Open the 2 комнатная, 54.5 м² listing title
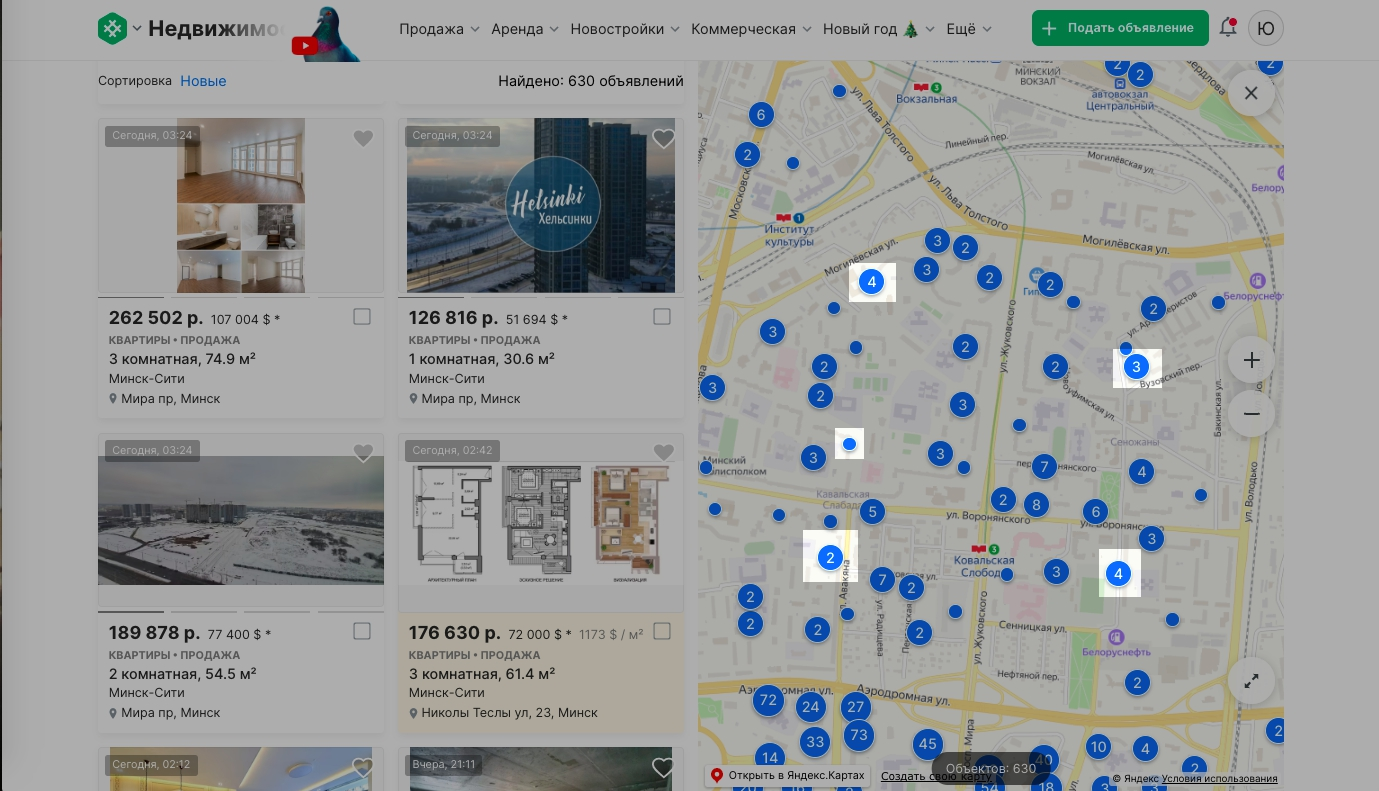 click(182, 674)
